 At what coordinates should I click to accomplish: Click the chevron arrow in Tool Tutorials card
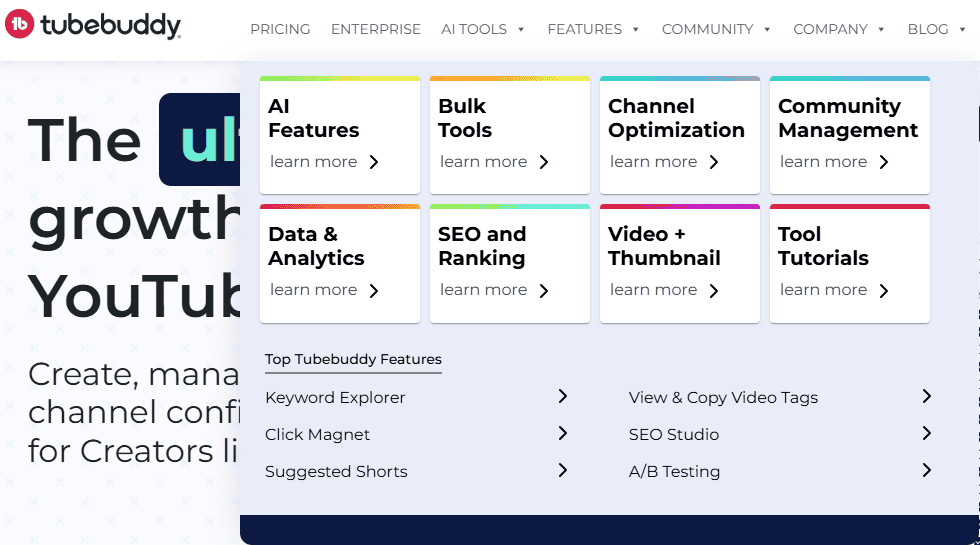click(x=884, y=291)
